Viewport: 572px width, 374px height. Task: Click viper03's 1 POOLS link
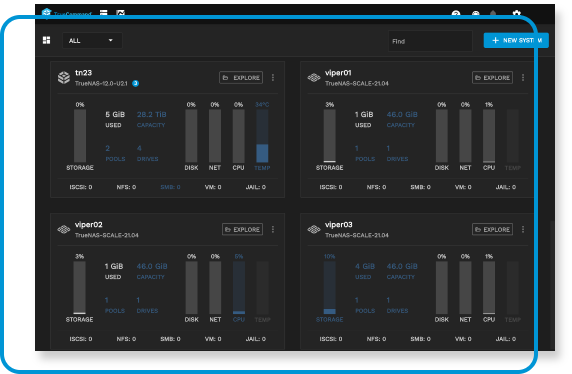coord(365,305)
